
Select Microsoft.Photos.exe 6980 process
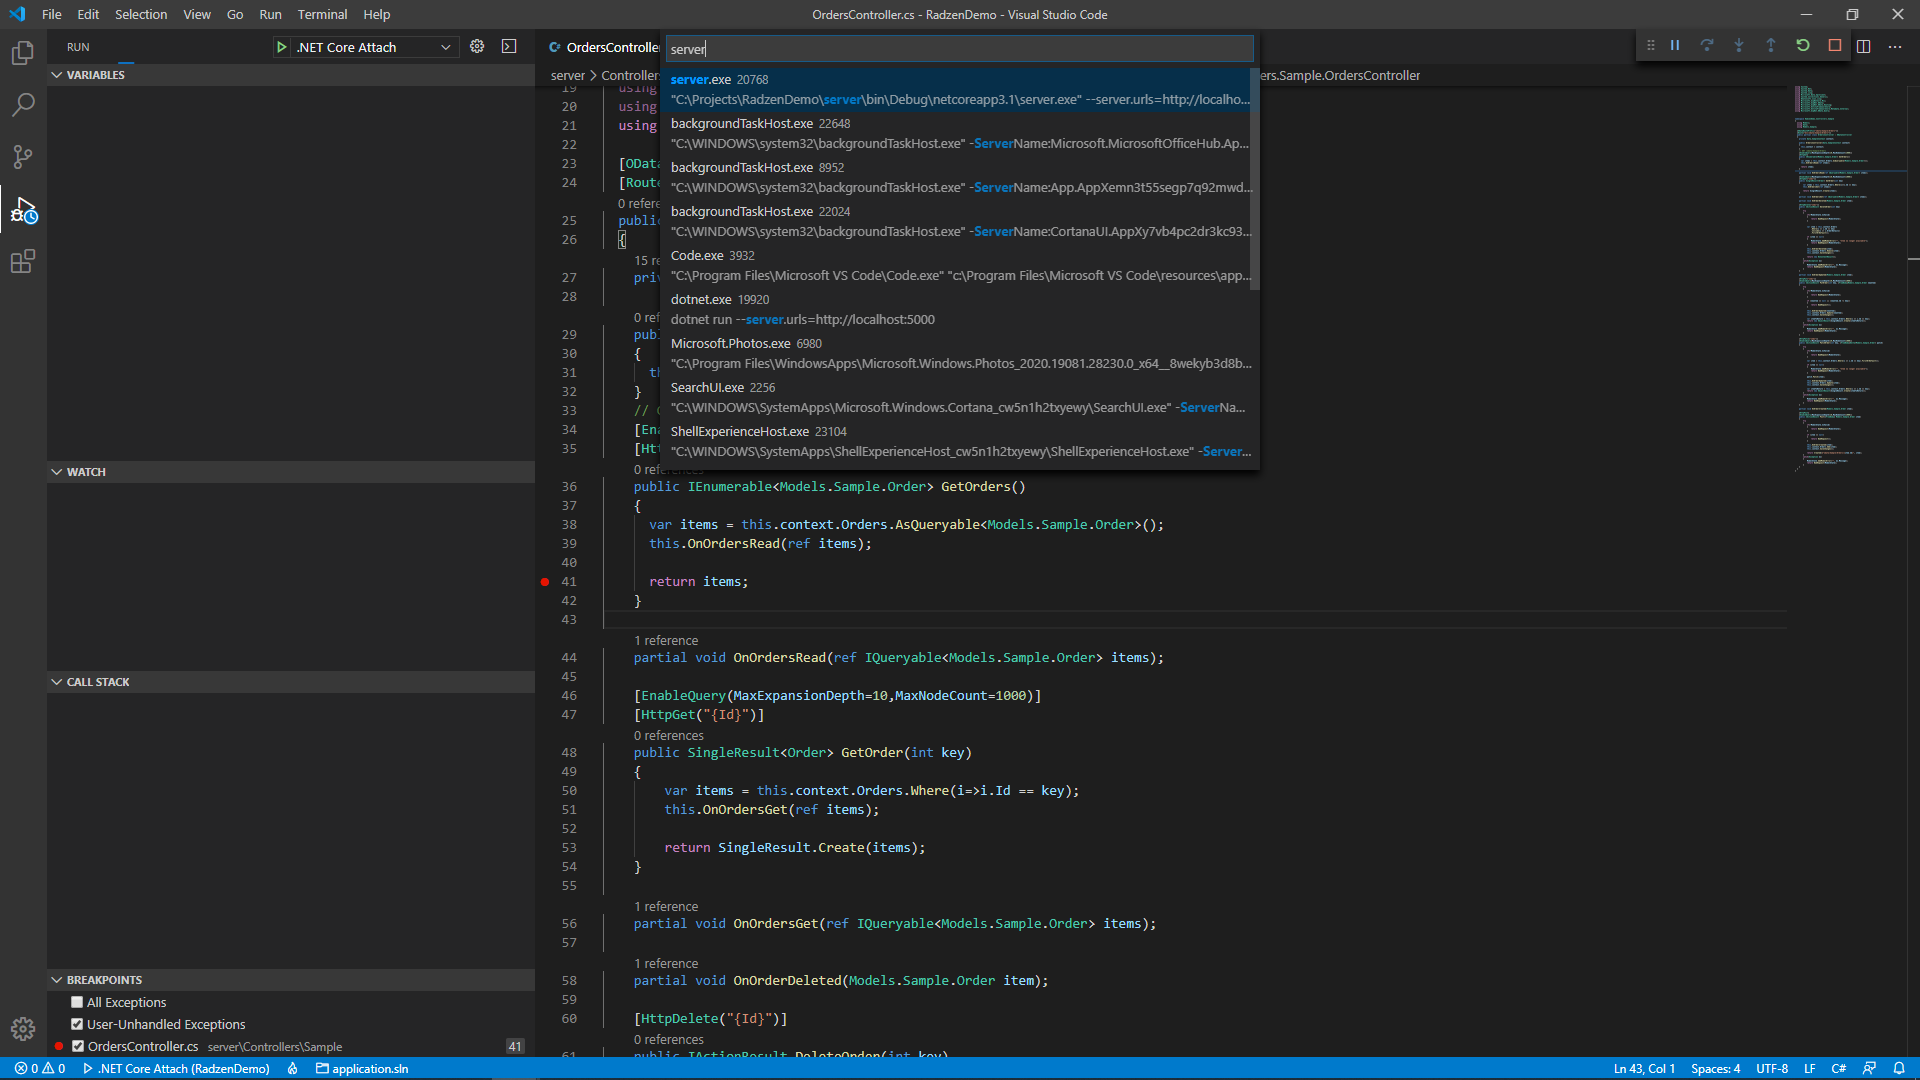(x=955, y=353)
